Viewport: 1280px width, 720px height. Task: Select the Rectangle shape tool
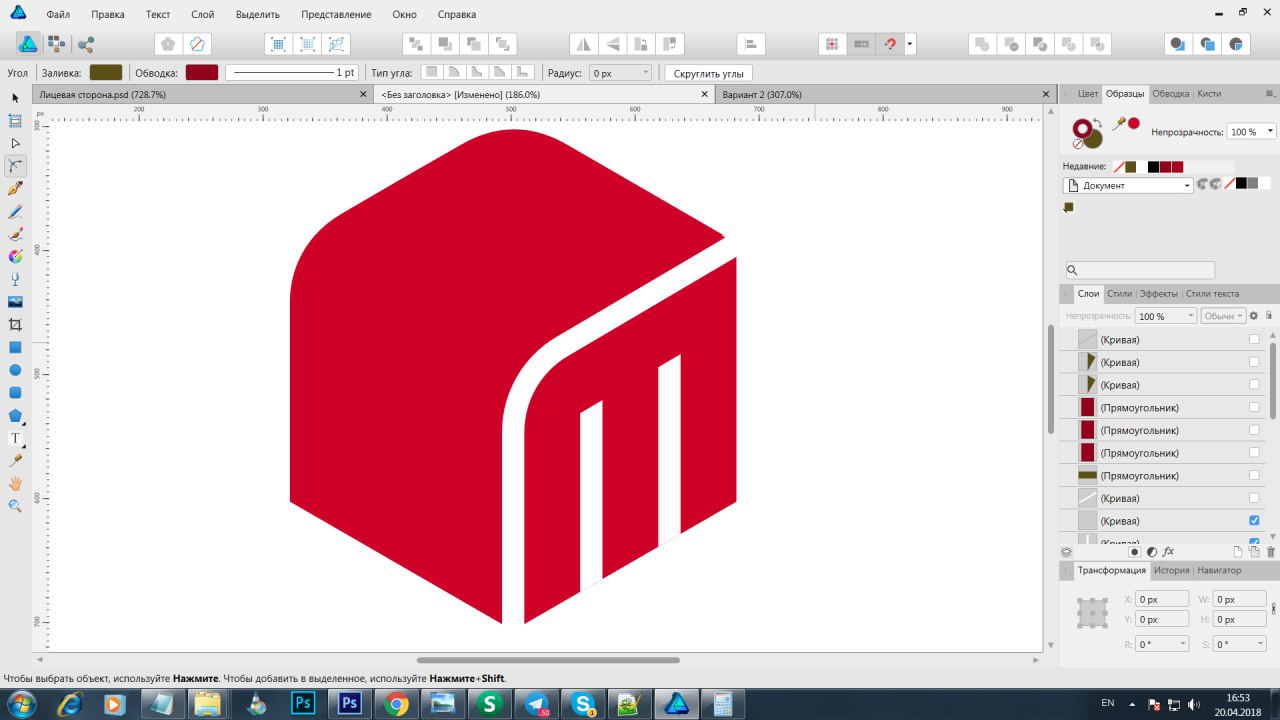tap(15, 347)
